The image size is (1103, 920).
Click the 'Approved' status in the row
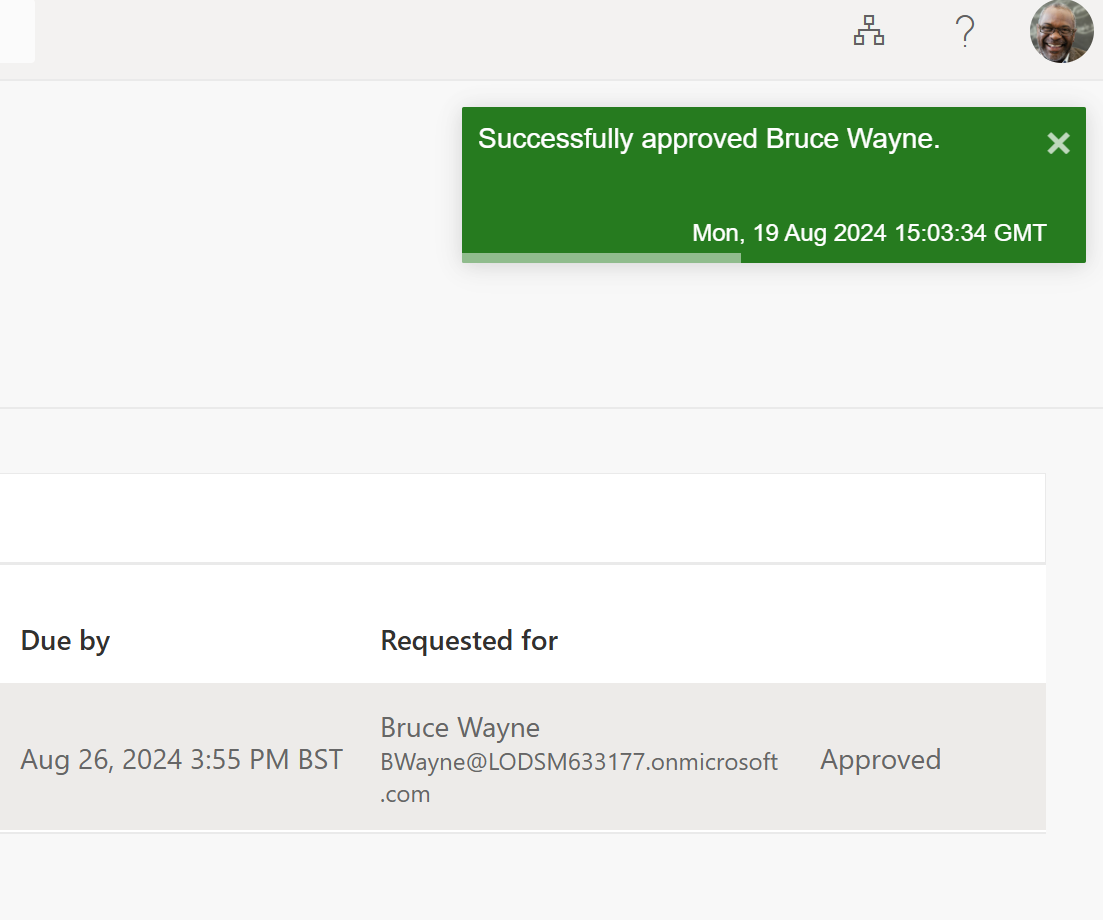pos(880,759)
